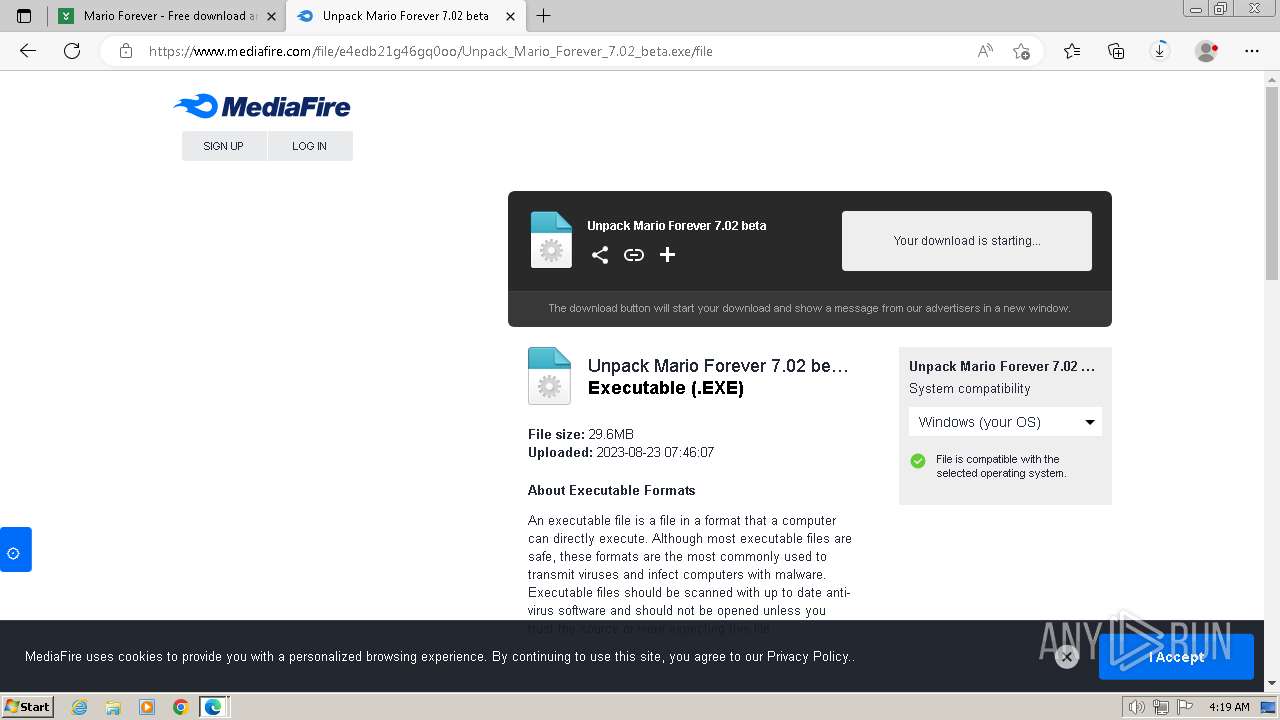This screenshot has height=720, width=1280.
Task: Click the Edge taskbar icon
Action: pos(213,707)
